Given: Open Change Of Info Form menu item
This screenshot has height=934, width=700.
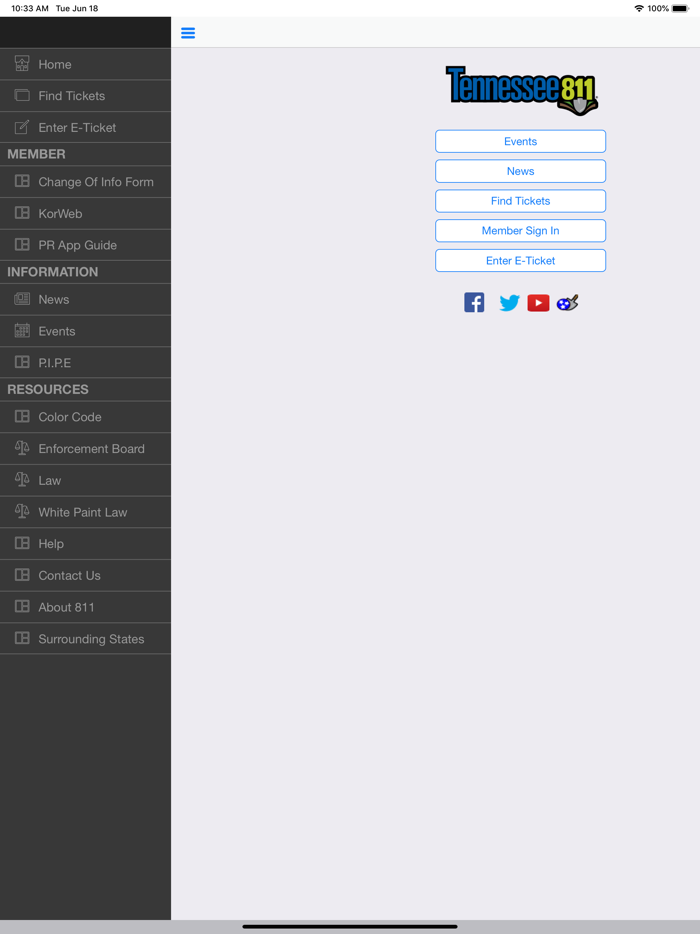Looking at the screenshot, I should (x=85, y=182).
